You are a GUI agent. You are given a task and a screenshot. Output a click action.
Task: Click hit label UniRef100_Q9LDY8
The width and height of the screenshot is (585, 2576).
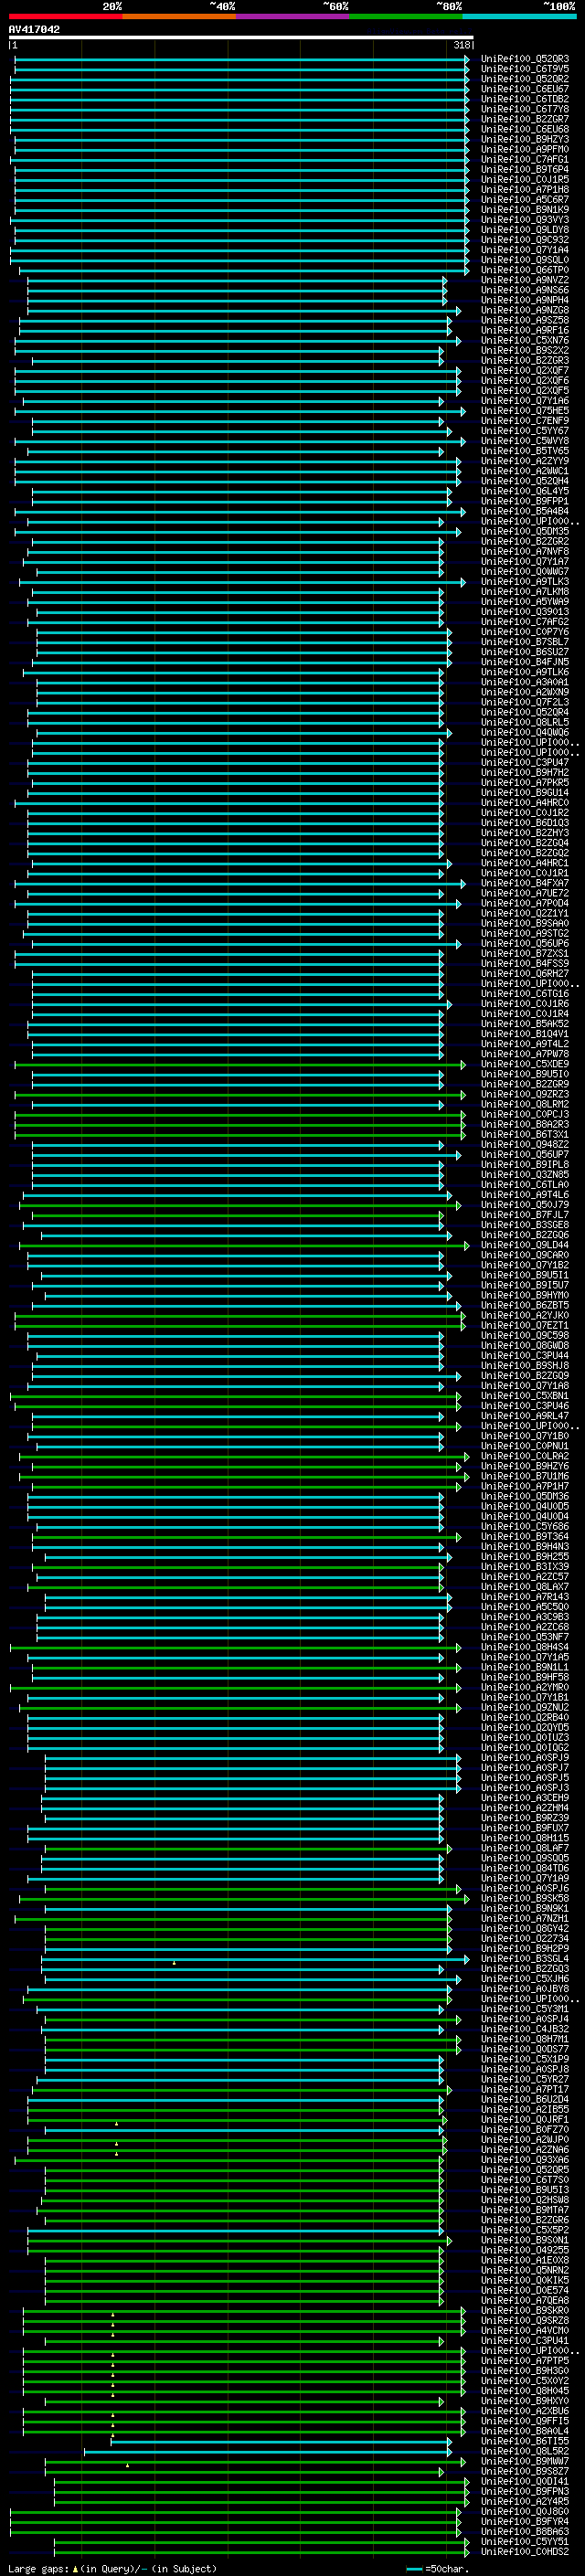click(525, 230)
